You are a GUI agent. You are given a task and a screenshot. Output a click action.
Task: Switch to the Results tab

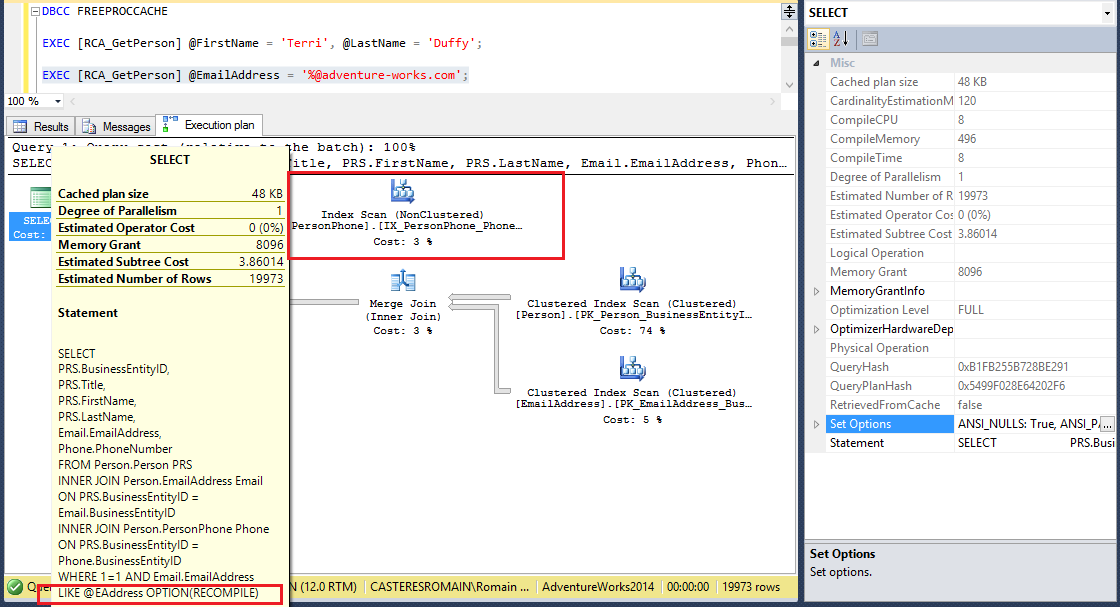point(41,126)
